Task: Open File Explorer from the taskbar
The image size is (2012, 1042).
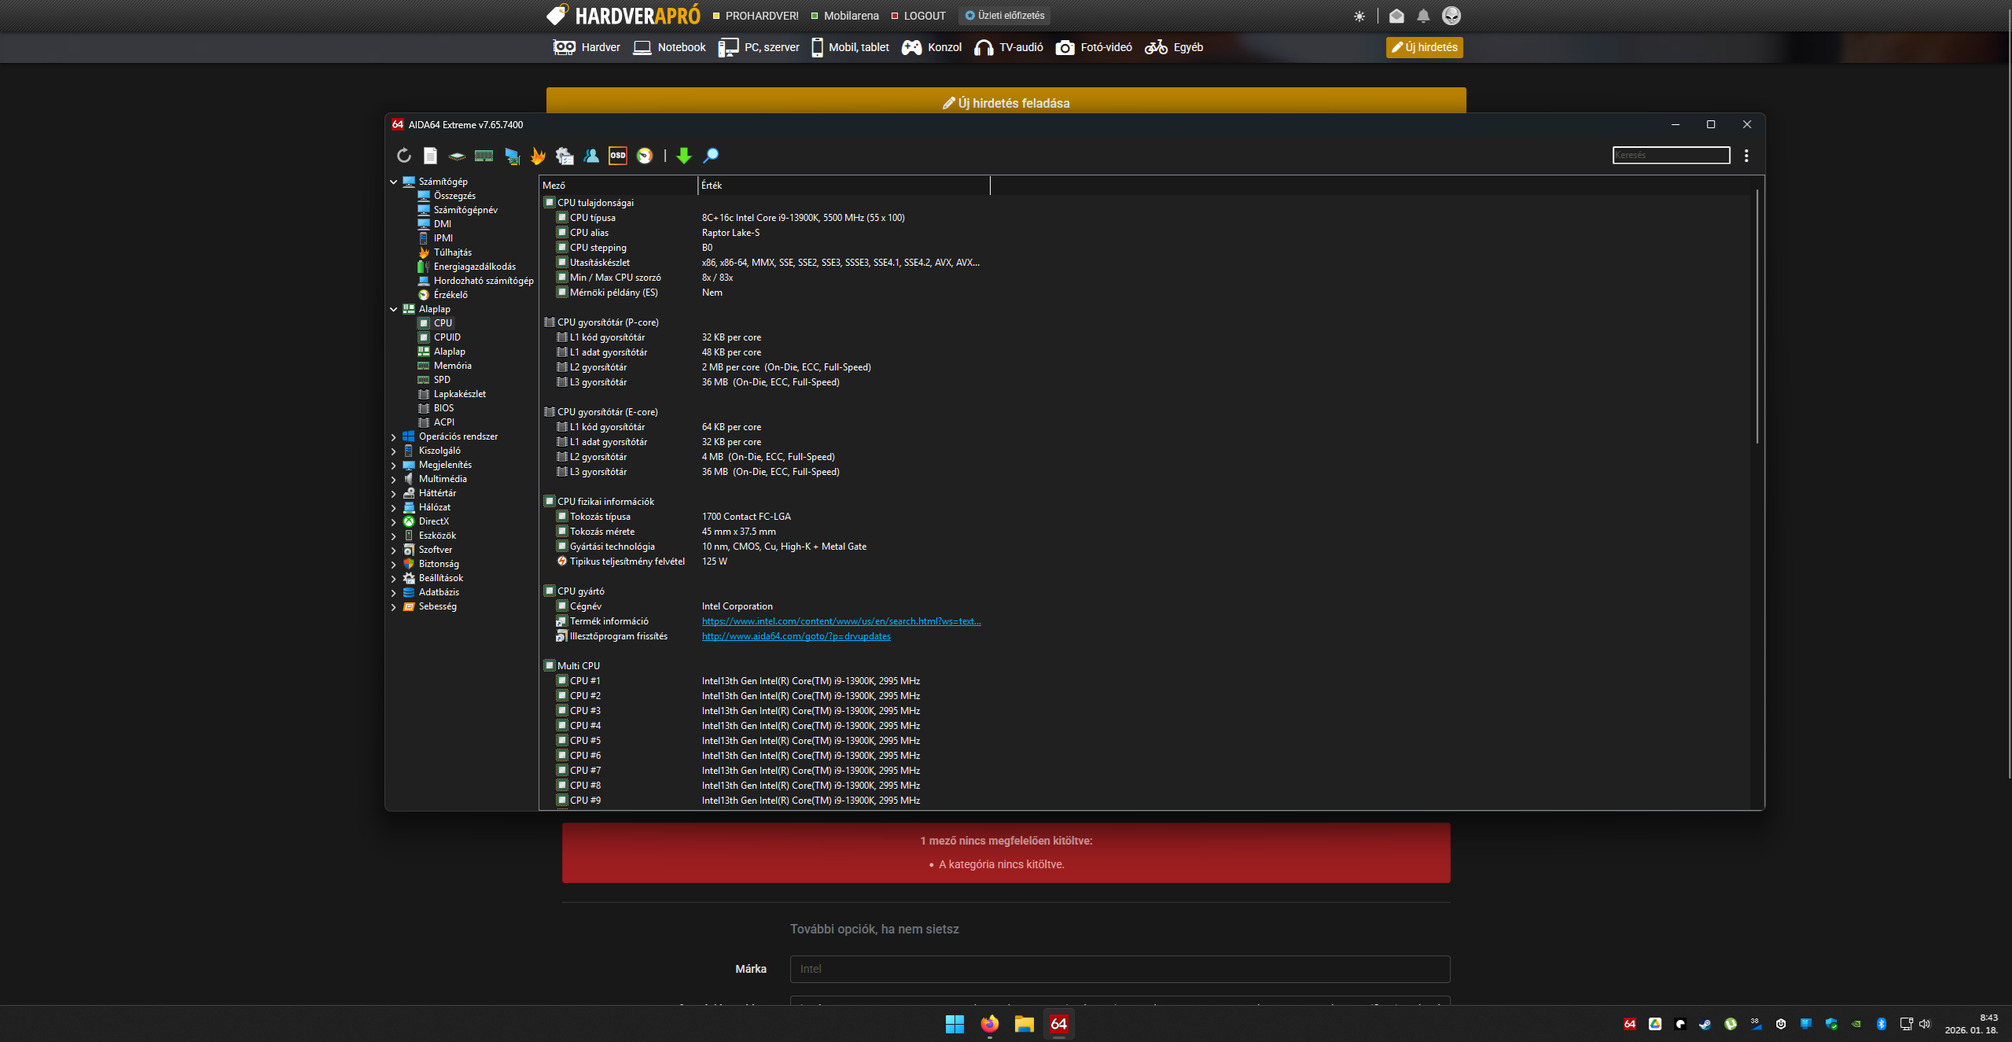Action: (x=1024, y=1024)
